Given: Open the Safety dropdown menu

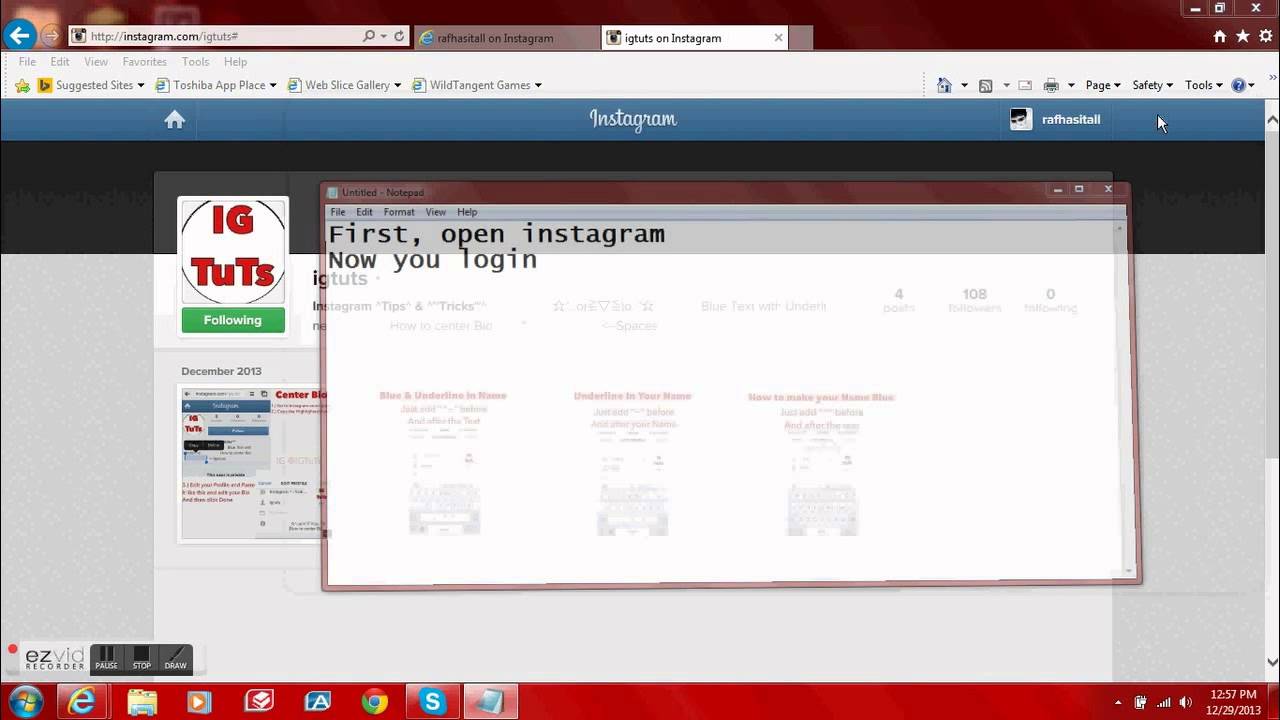Looking at the screenshot, I should click(x=1152, y=85).
